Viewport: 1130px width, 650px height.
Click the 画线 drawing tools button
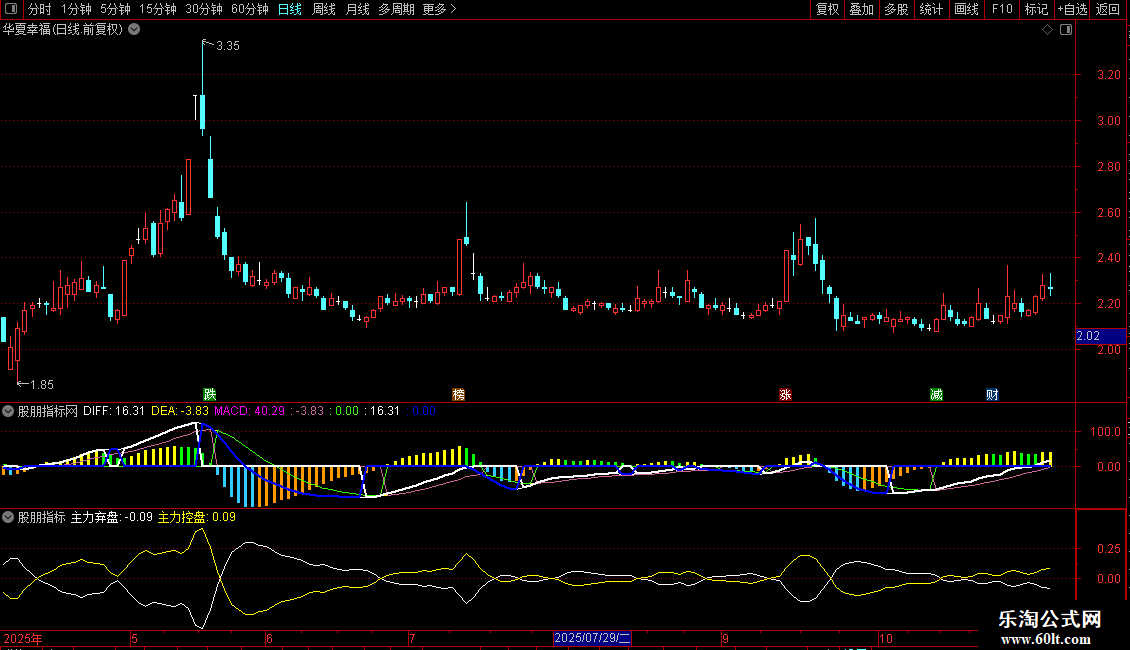tap(967, 9)
